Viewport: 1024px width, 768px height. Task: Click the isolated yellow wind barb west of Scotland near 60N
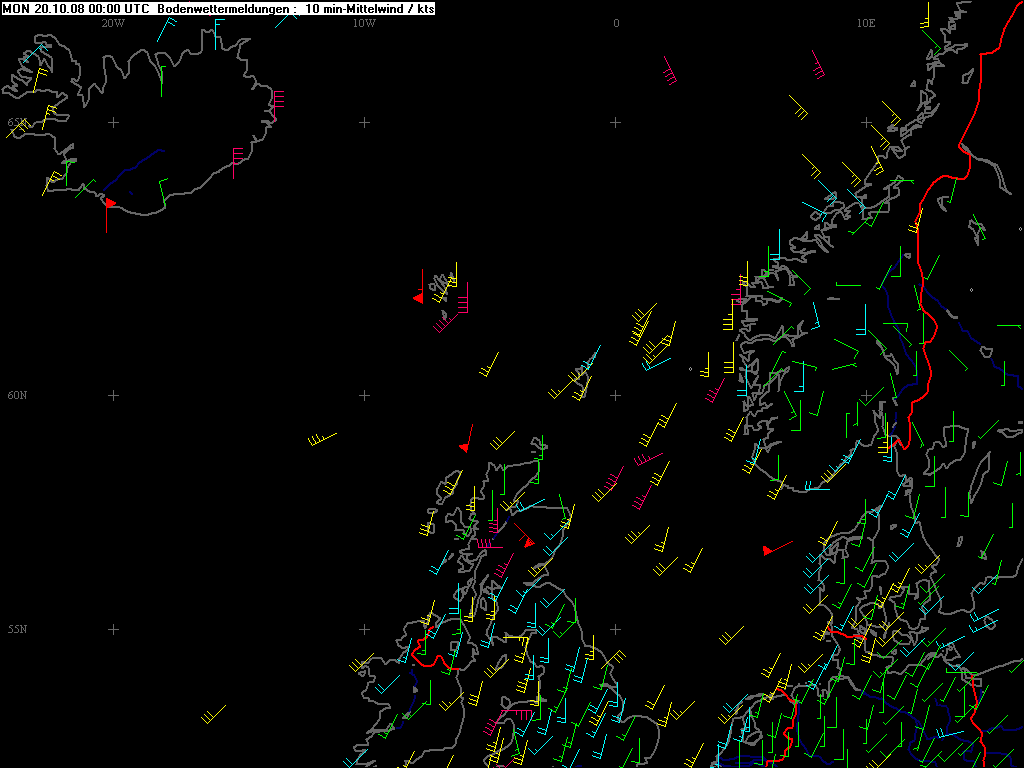click(322, 439)
